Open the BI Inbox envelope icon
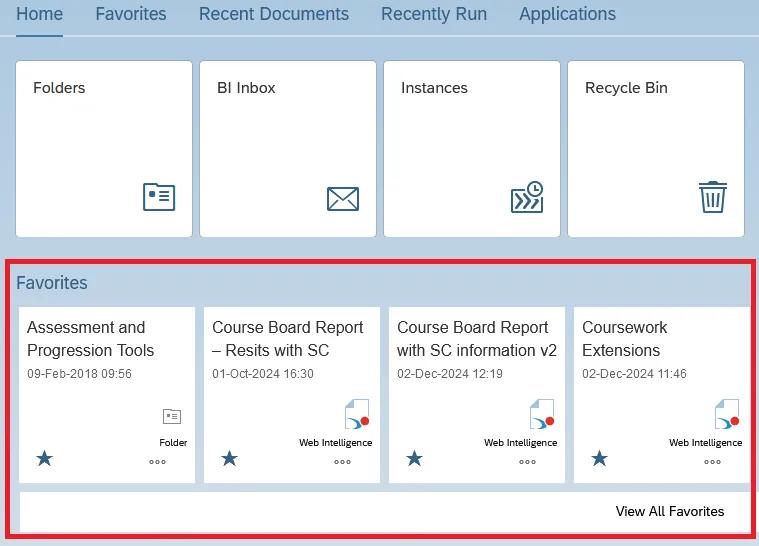The image size is (759, 546). click(x=343, y=198)
